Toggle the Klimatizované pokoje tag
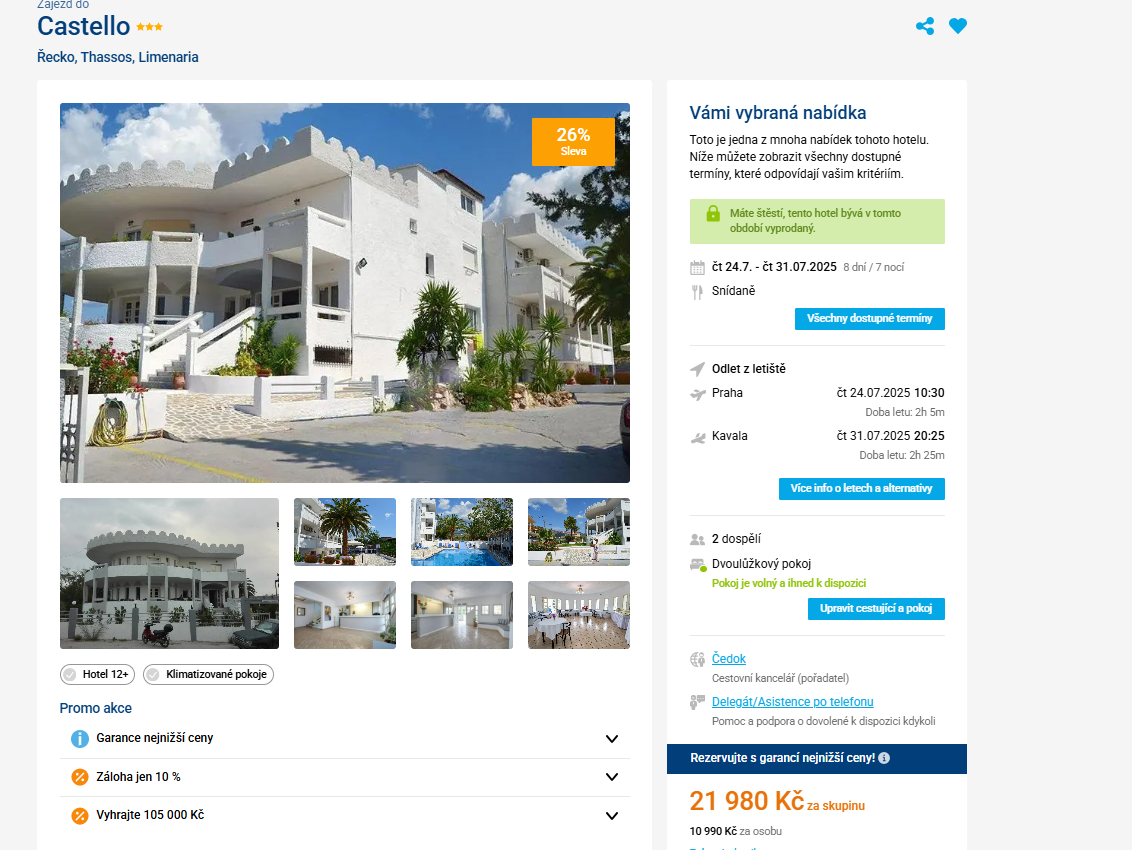Viewport: 1132px width, 850px height. tap(208, 674)
